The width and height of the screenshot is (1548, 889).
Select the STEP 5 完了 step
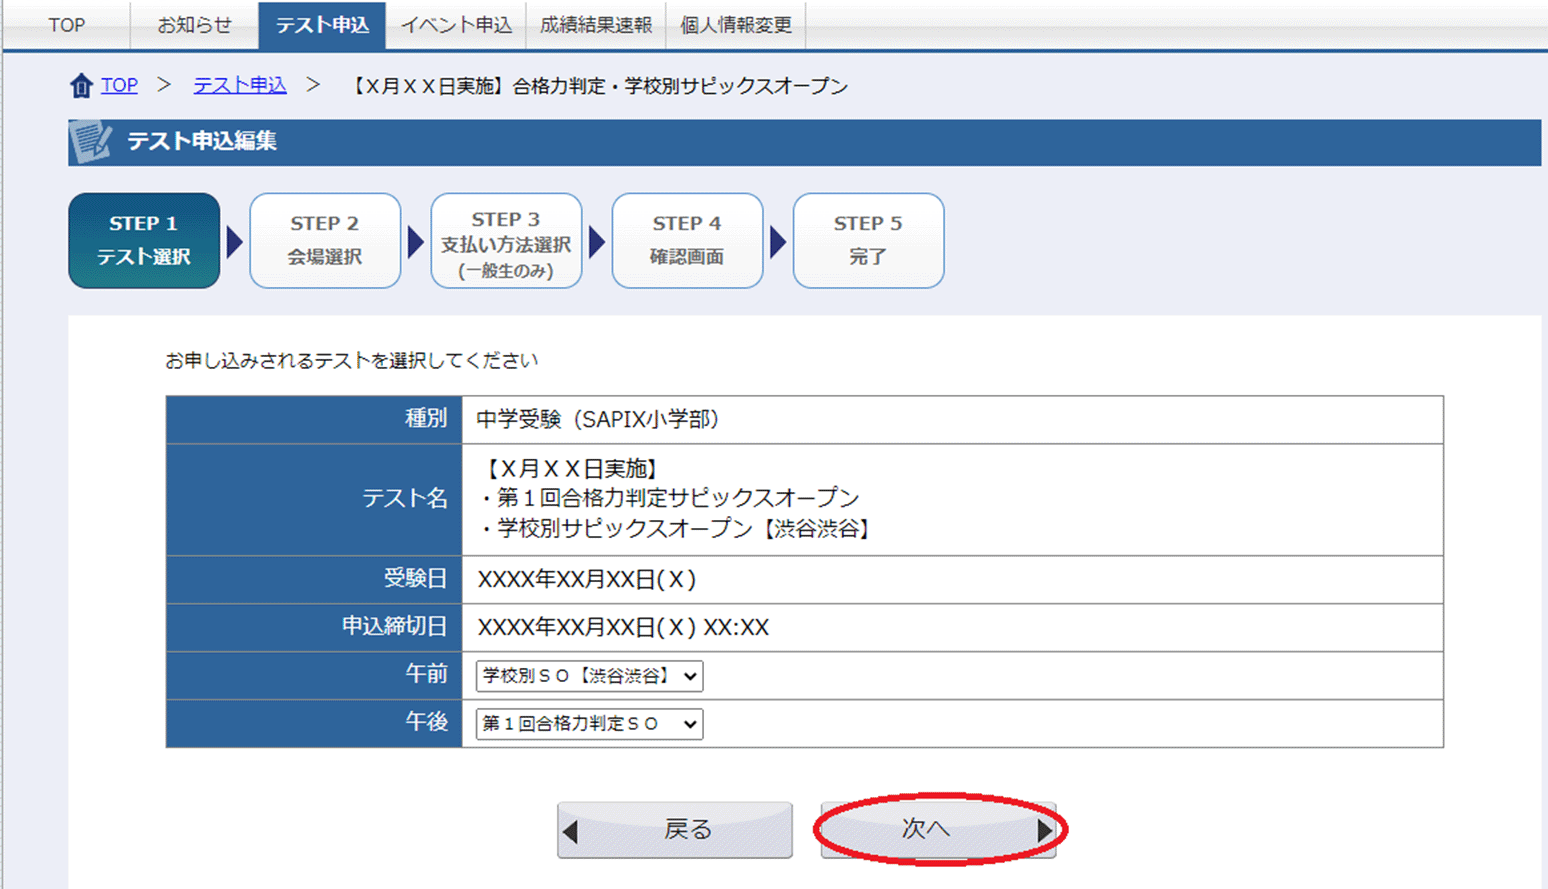pyautogui.click(x=868, y=241)
